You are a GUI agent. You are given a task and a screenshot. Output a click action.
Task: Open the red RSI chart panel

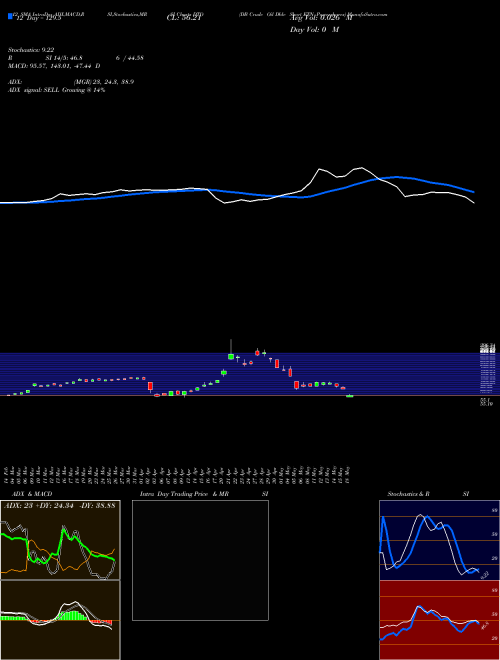(439, 620)
